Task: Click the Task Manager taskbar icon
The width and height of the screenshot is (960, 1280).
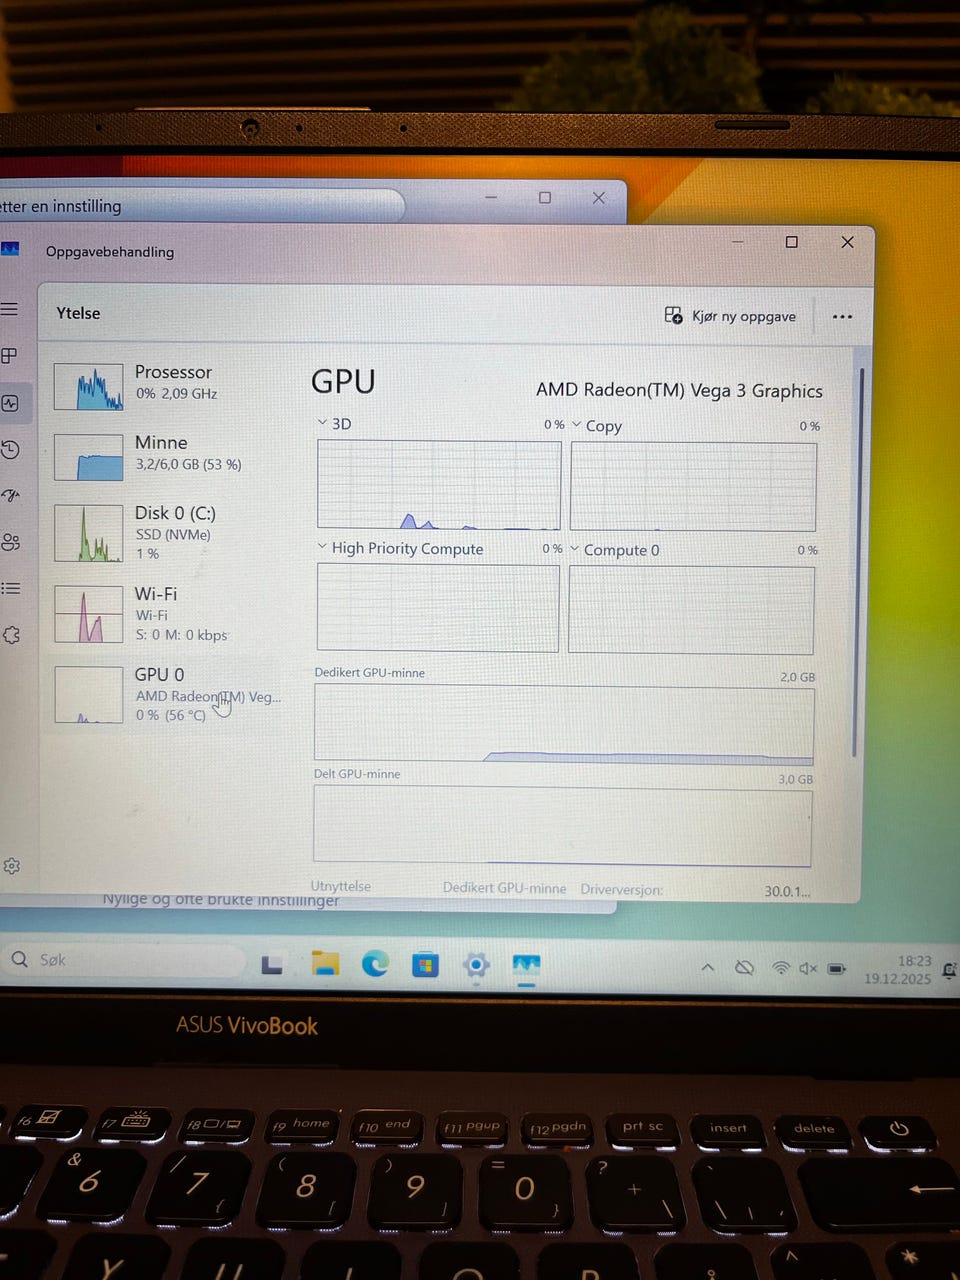Action: pyautogui.click(x=526, y=966)
